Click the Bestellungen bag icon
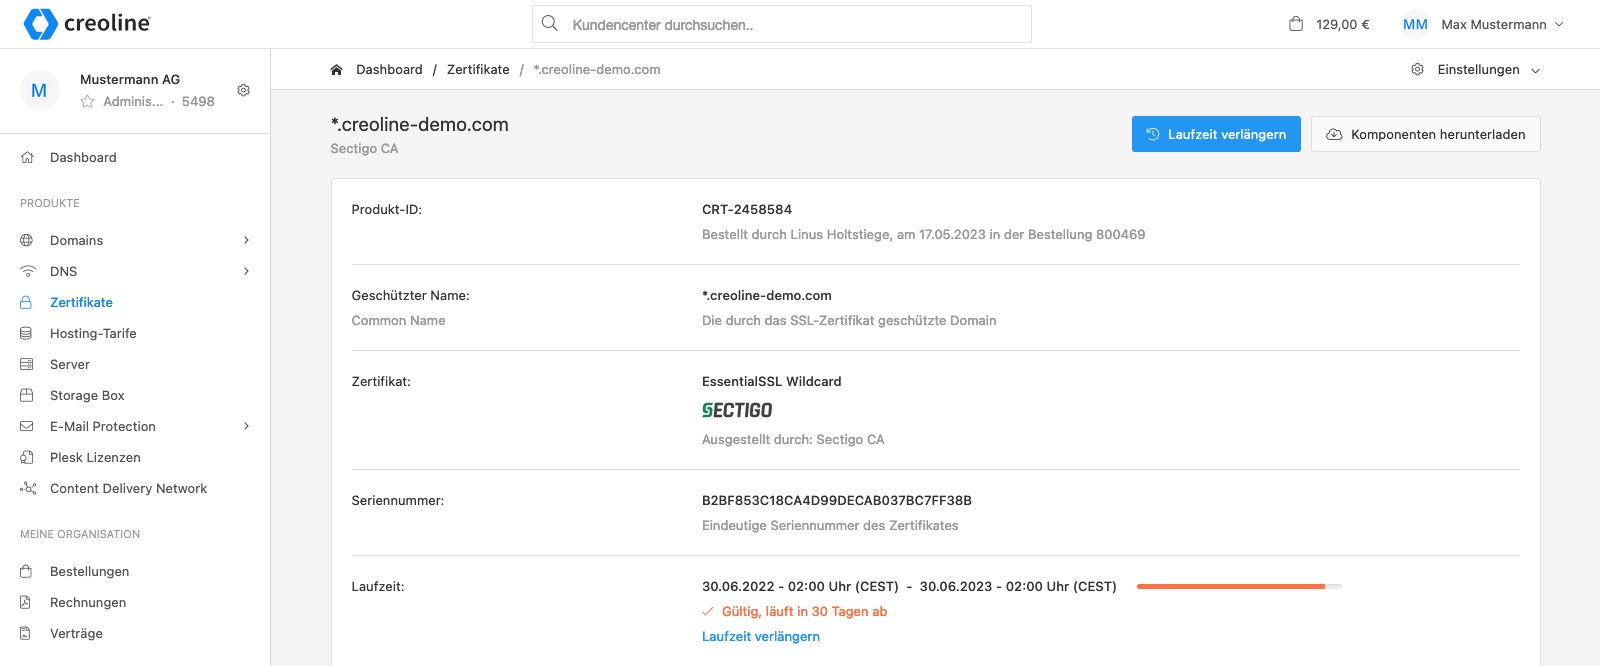This screenshot has height=666, width=1600. [27, 571]
